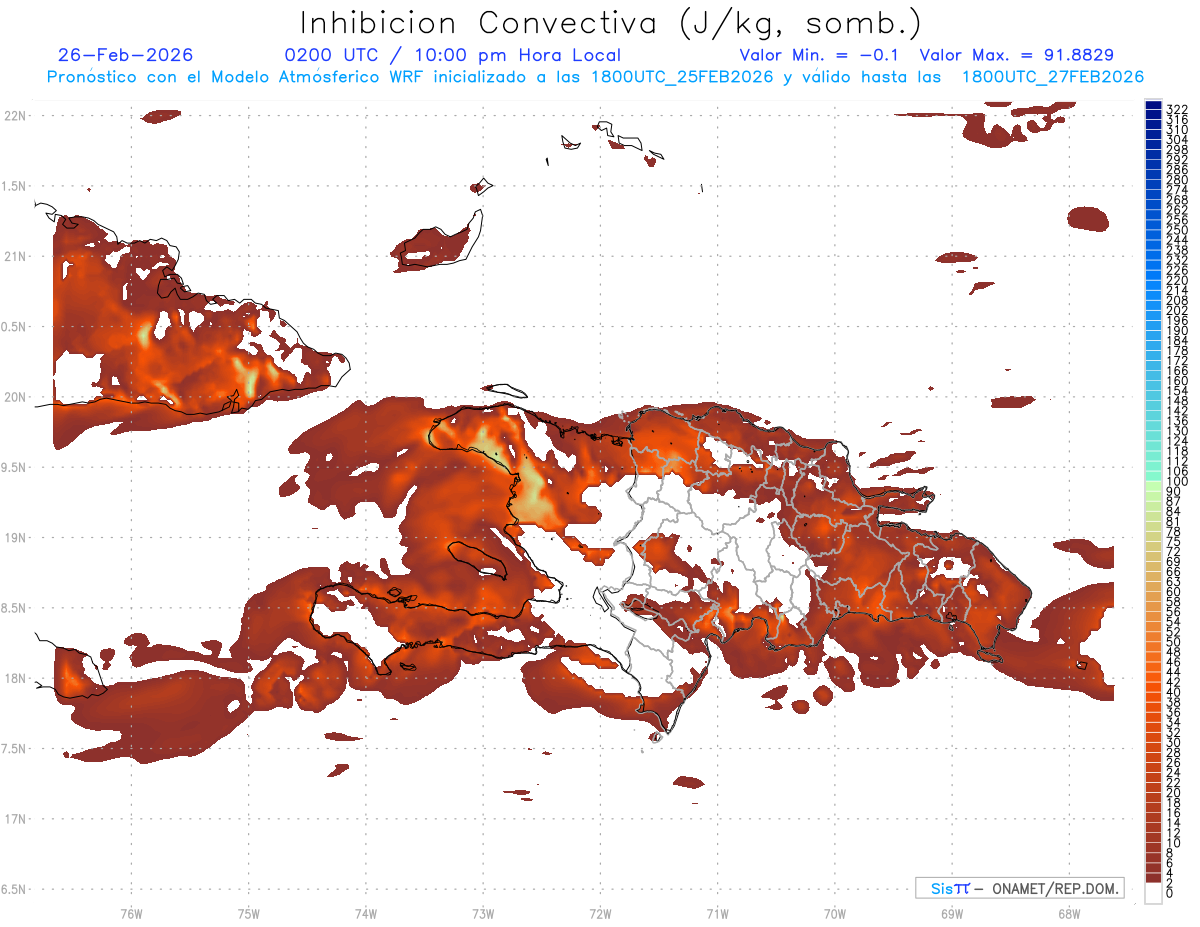Image resolution: width=1200 pixels, height=927 pixels.
Task: Click the white bottom swatch of the color scale
Action: coord(1153,894)
